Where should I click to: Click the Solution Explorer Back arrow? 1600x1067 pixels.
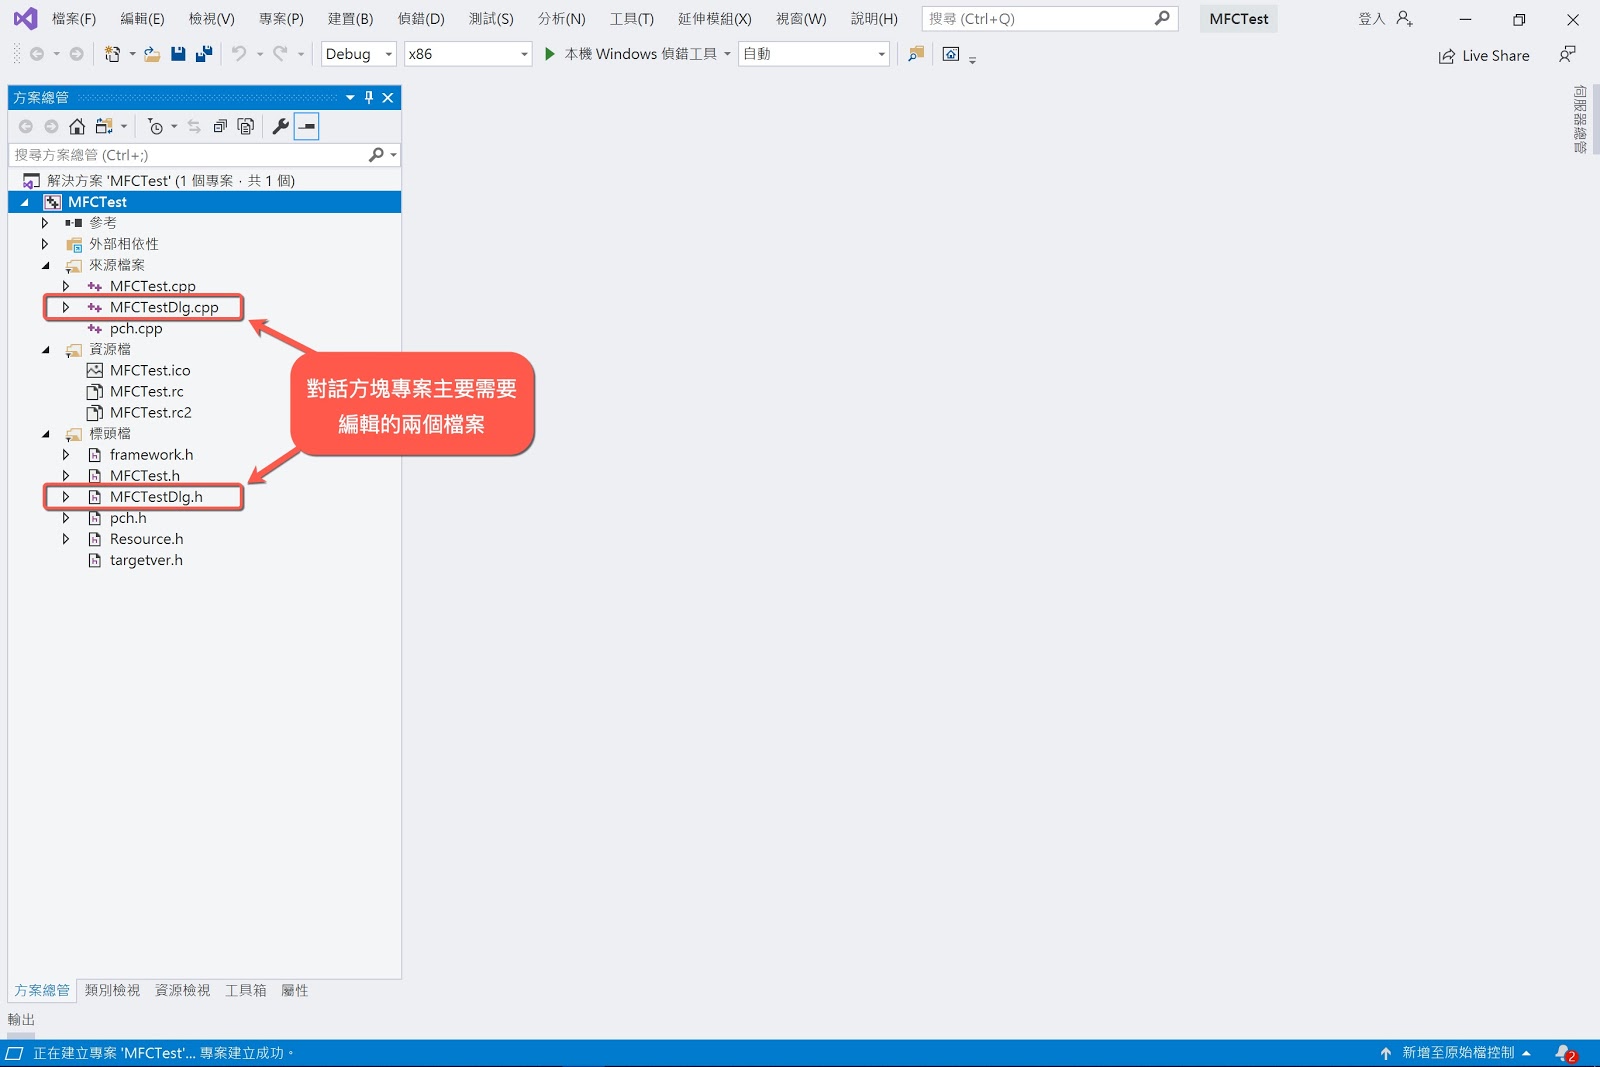(25, 126)
